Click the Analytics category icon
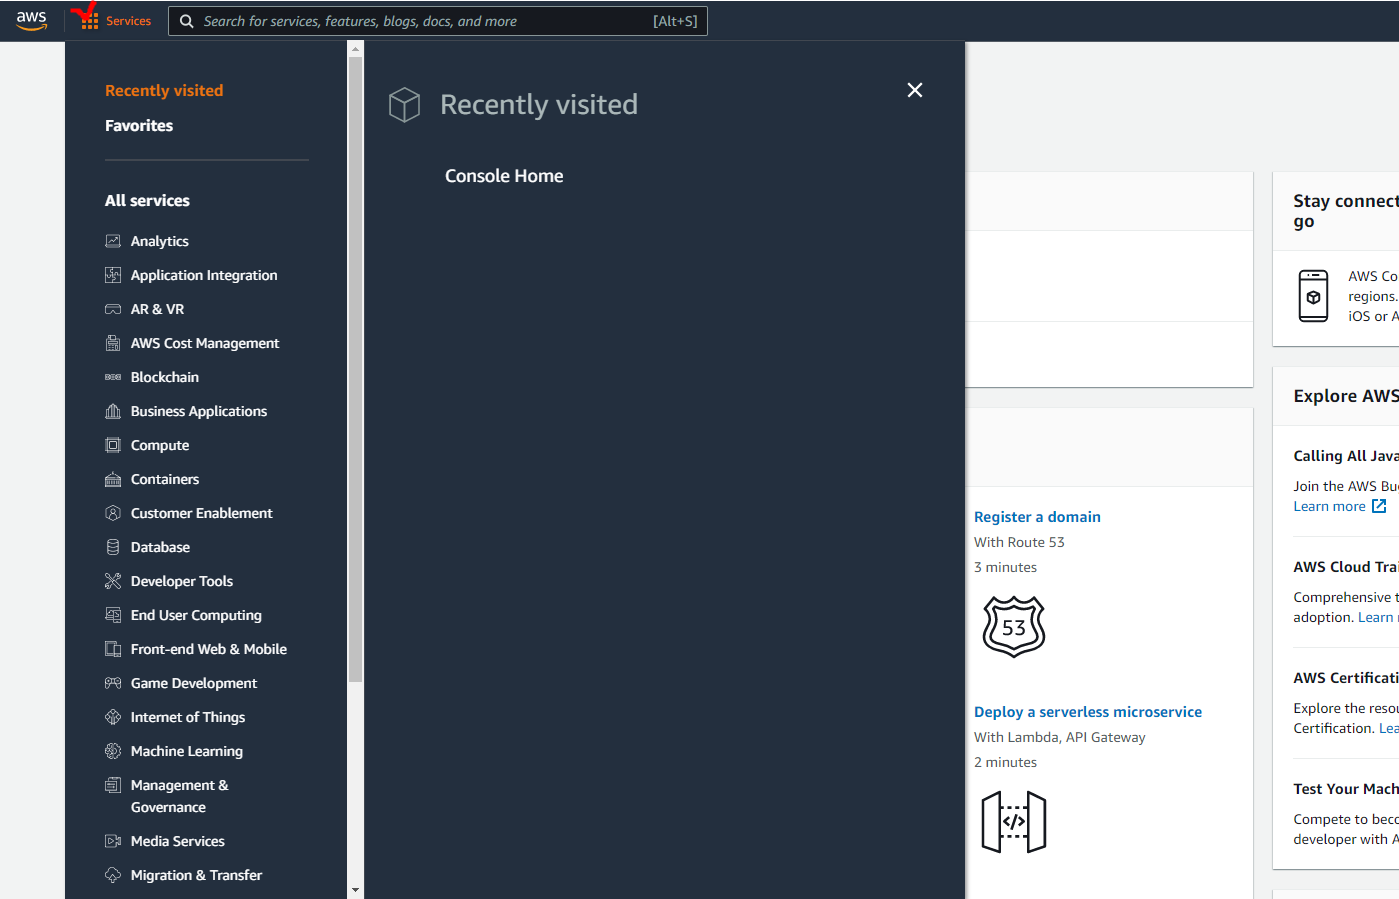 [x=113, y=241]
